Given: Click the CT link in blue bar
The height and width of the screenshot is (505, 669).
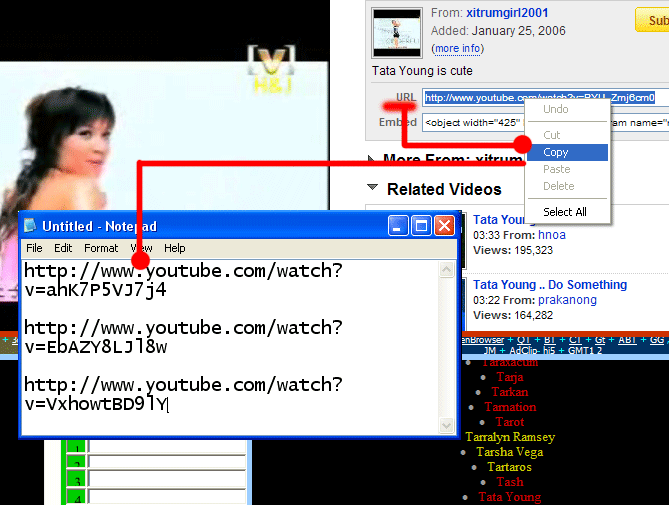Looking at the screenshot, I should pyautogui.click(x=575, y=340).
